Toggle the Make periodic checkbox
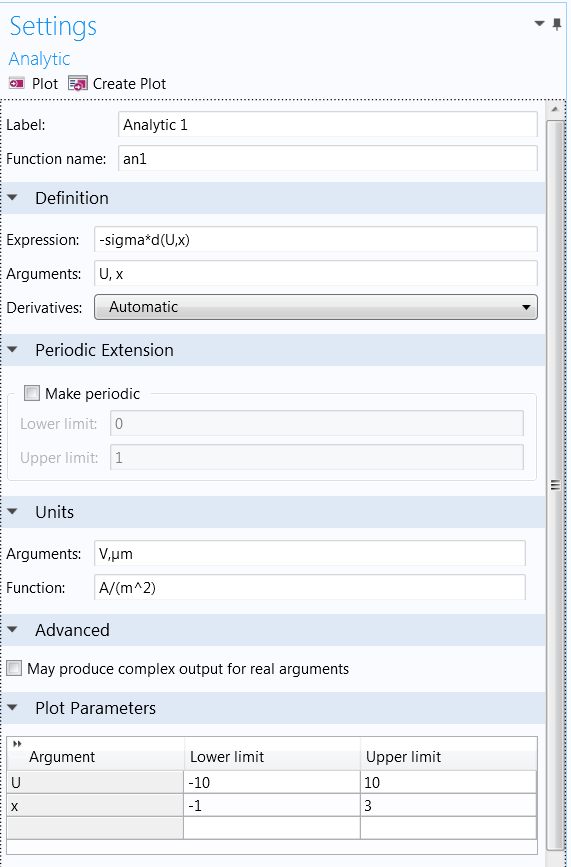 33,394
